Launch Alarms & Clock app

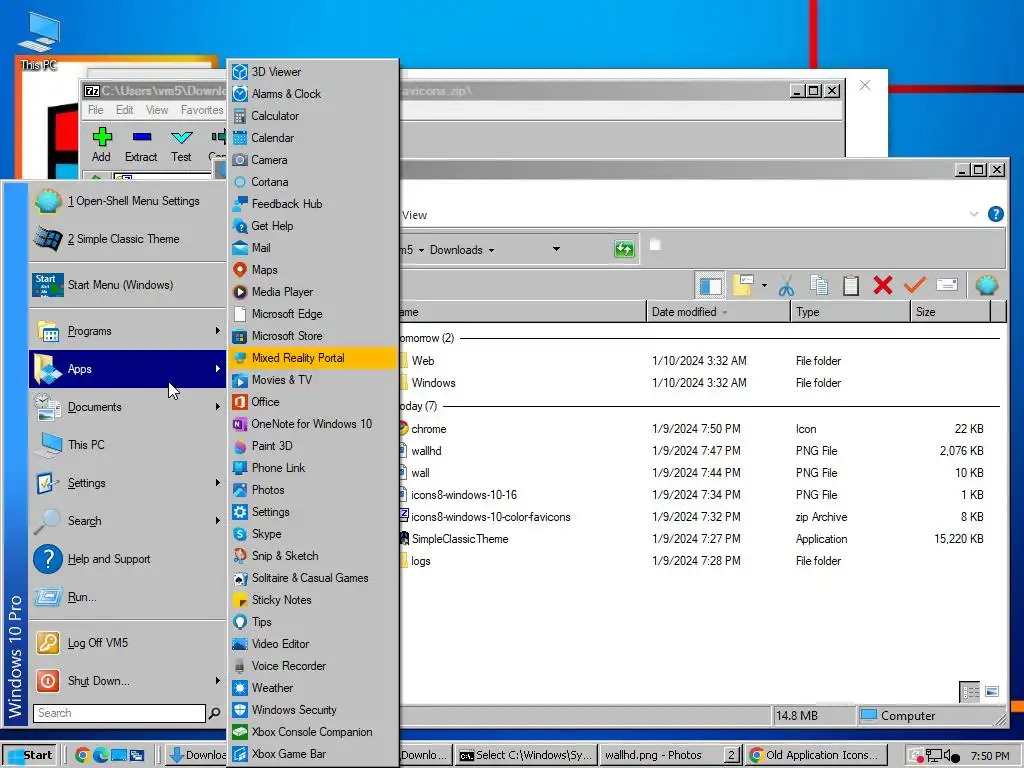(313, 94)
